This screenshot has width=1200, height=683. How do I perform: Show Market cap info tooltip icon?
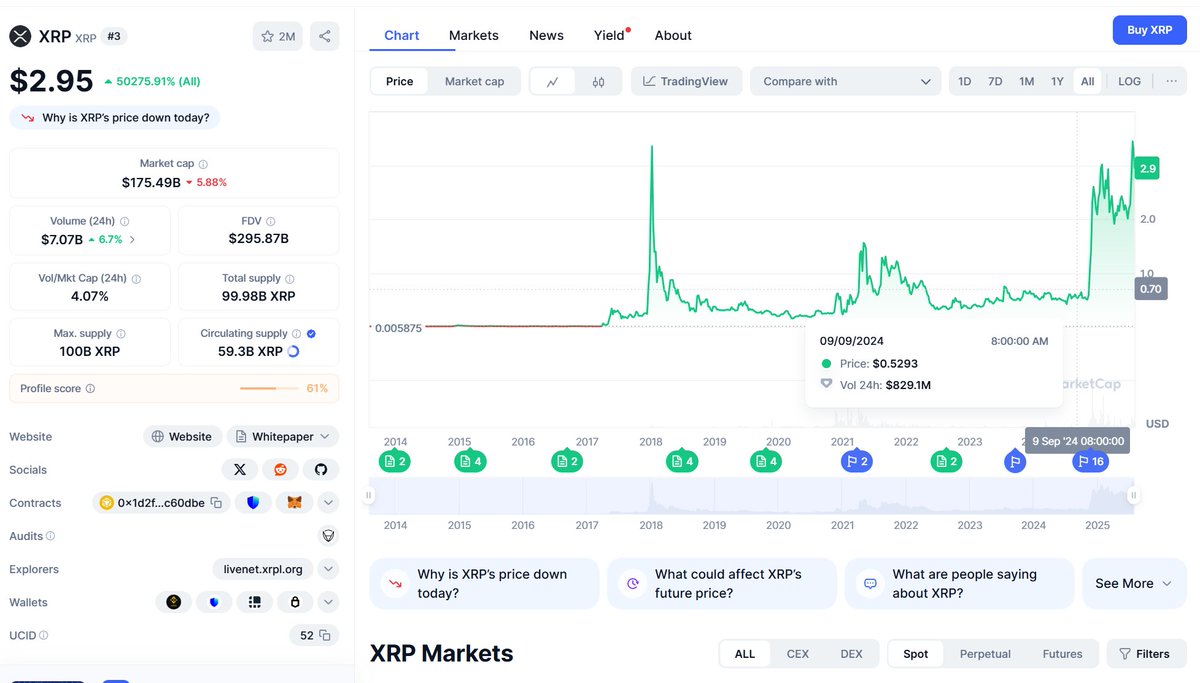pos(203,164)
